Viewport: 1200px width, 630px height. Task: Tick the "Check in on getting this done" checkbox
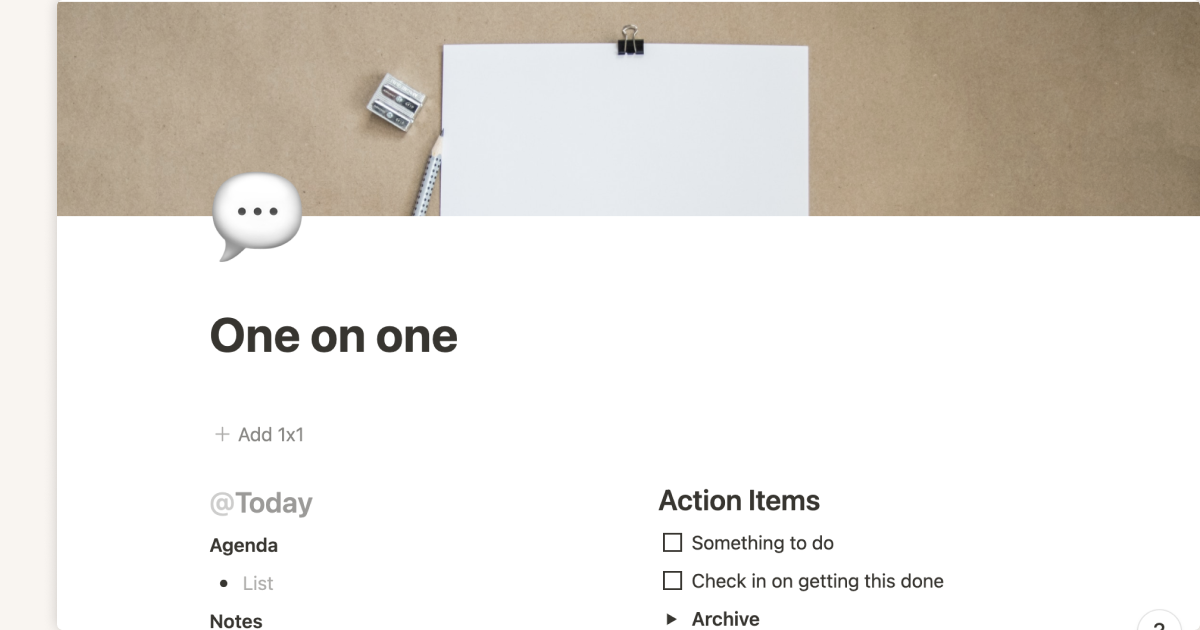(673, 581)
